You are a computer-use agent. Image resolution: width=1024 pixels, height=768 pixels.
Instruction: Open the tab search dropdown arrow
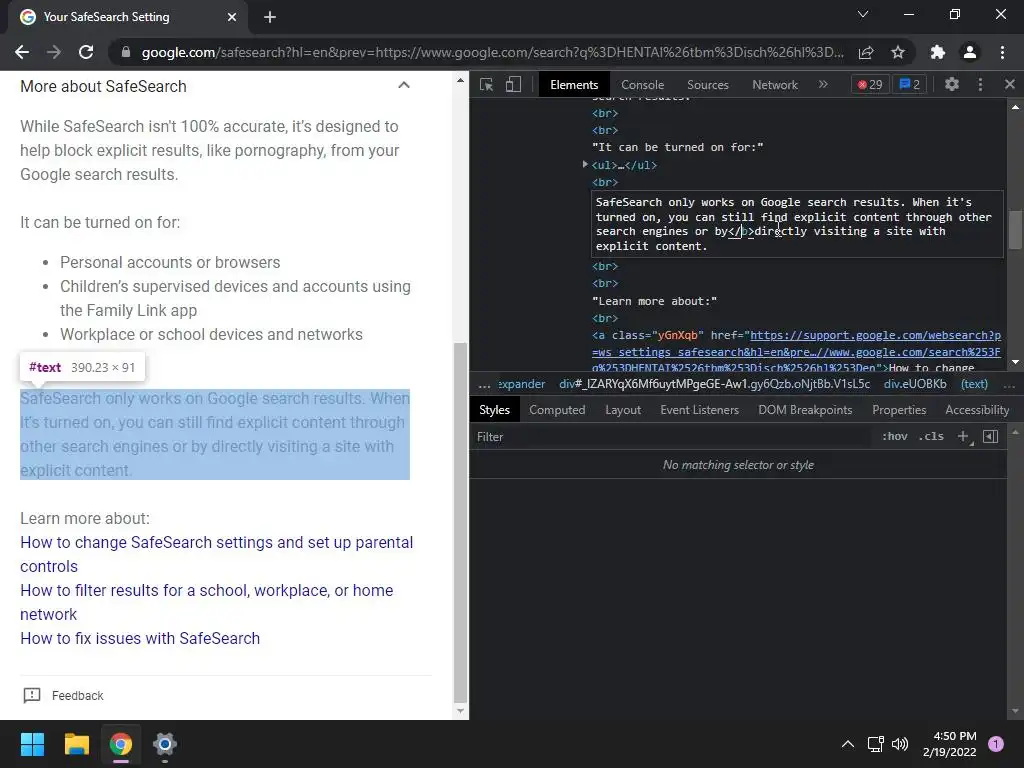tap(863, 14)
